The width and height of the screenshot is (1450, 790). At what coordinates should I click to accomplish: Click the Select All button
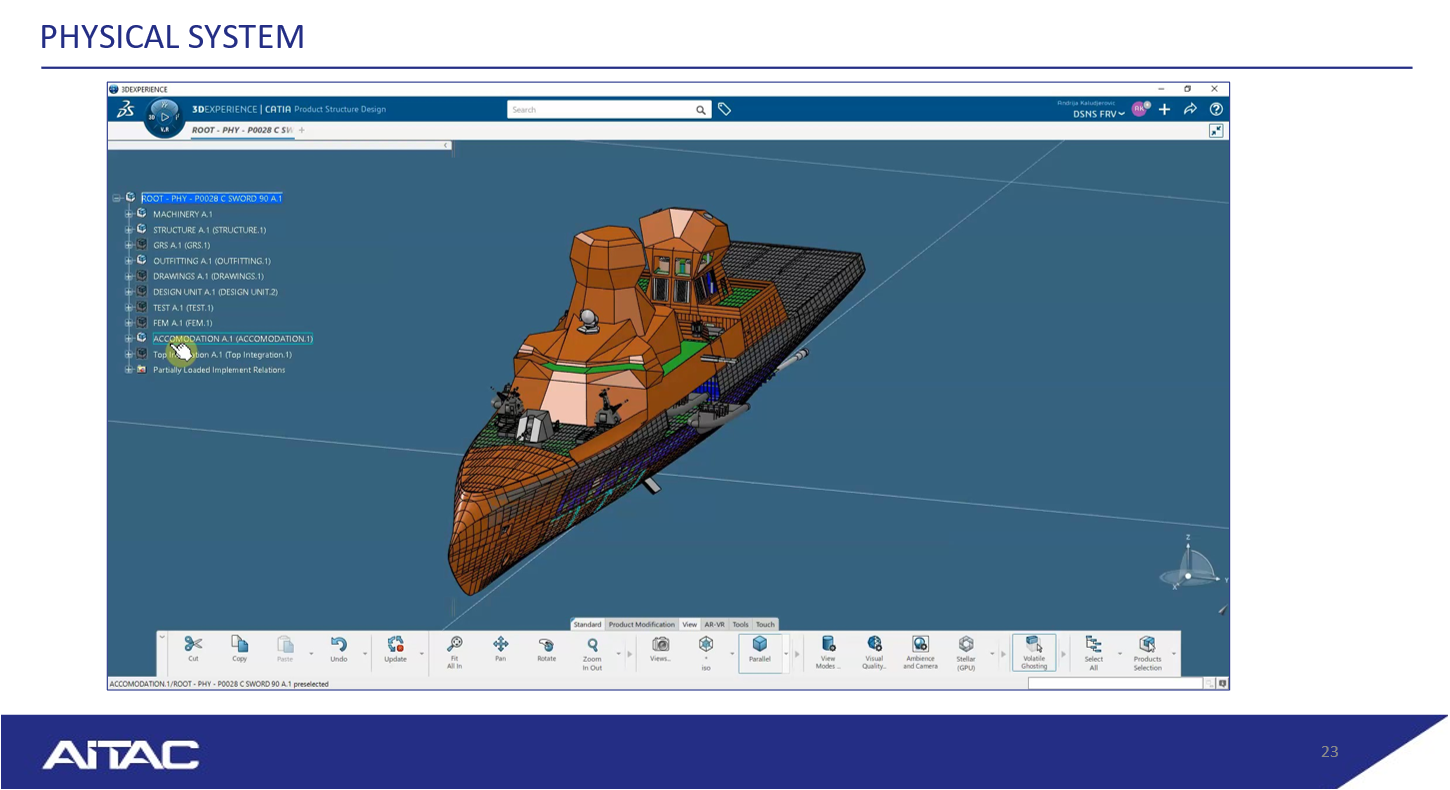tap(1093, 645)
